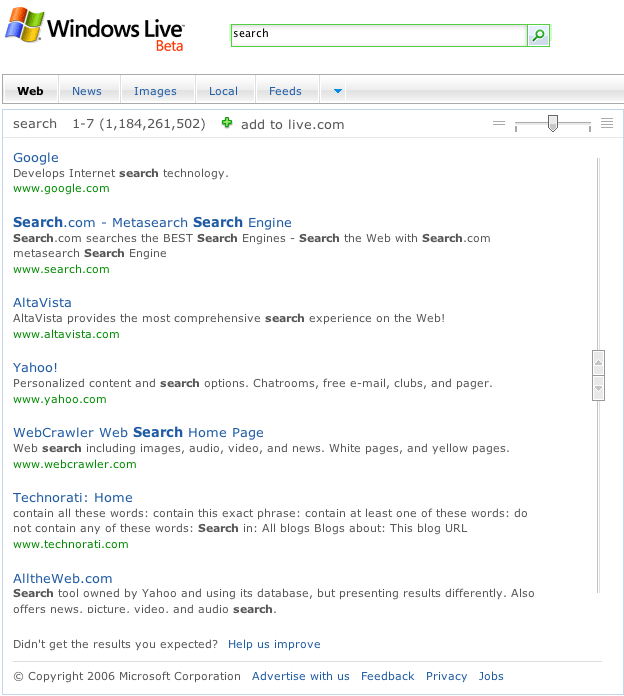Open the AltaVista result title
Screen dimensions: 624x696
(x=42, y=303)
